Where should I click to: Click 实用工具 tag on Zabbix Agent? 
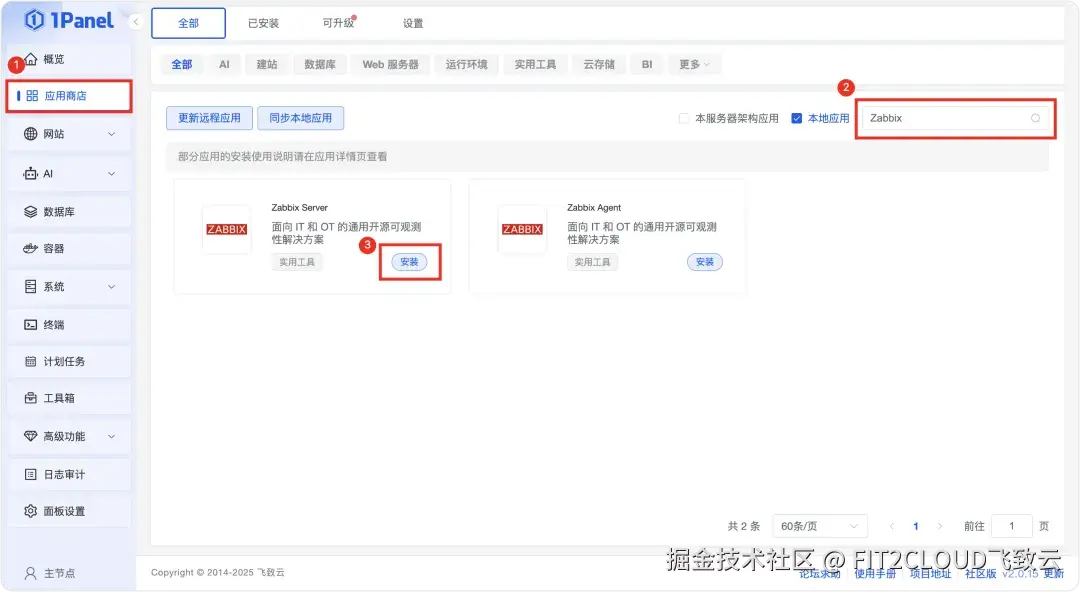click(592, 262)
